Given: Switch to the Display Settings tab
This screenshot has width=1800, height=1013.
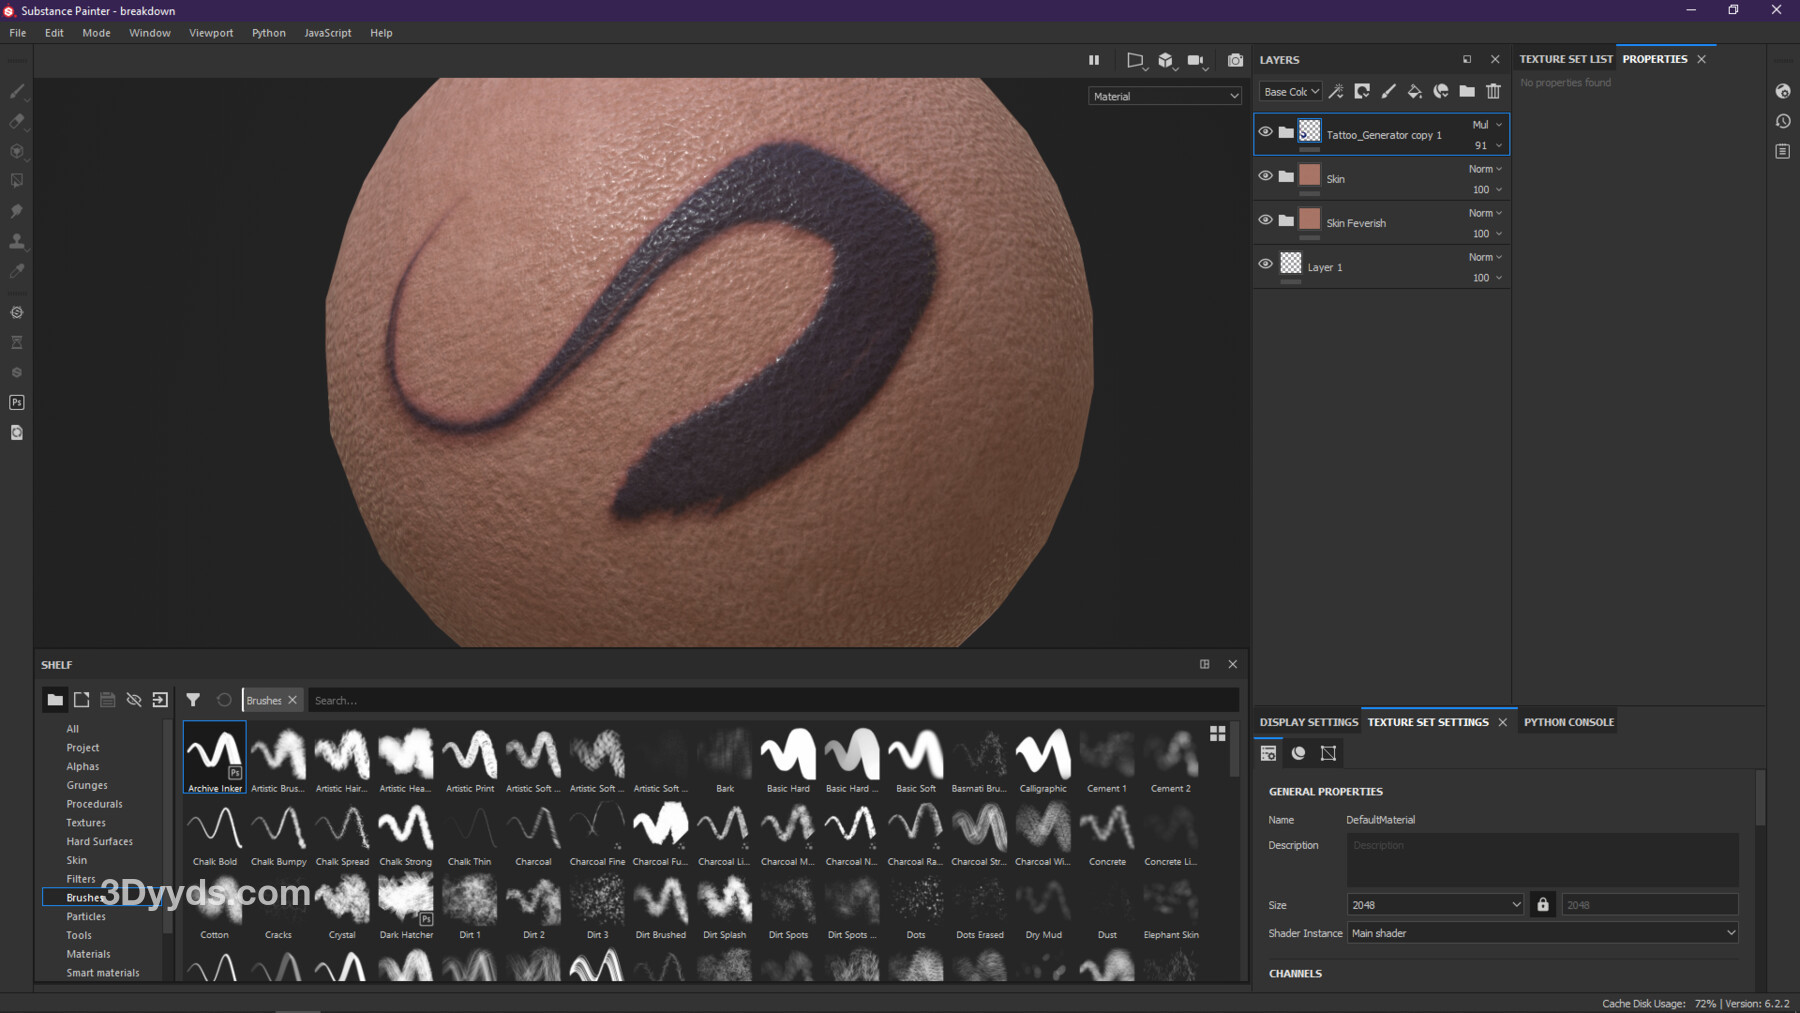Looking at the screenshot, I should 1308,722.
